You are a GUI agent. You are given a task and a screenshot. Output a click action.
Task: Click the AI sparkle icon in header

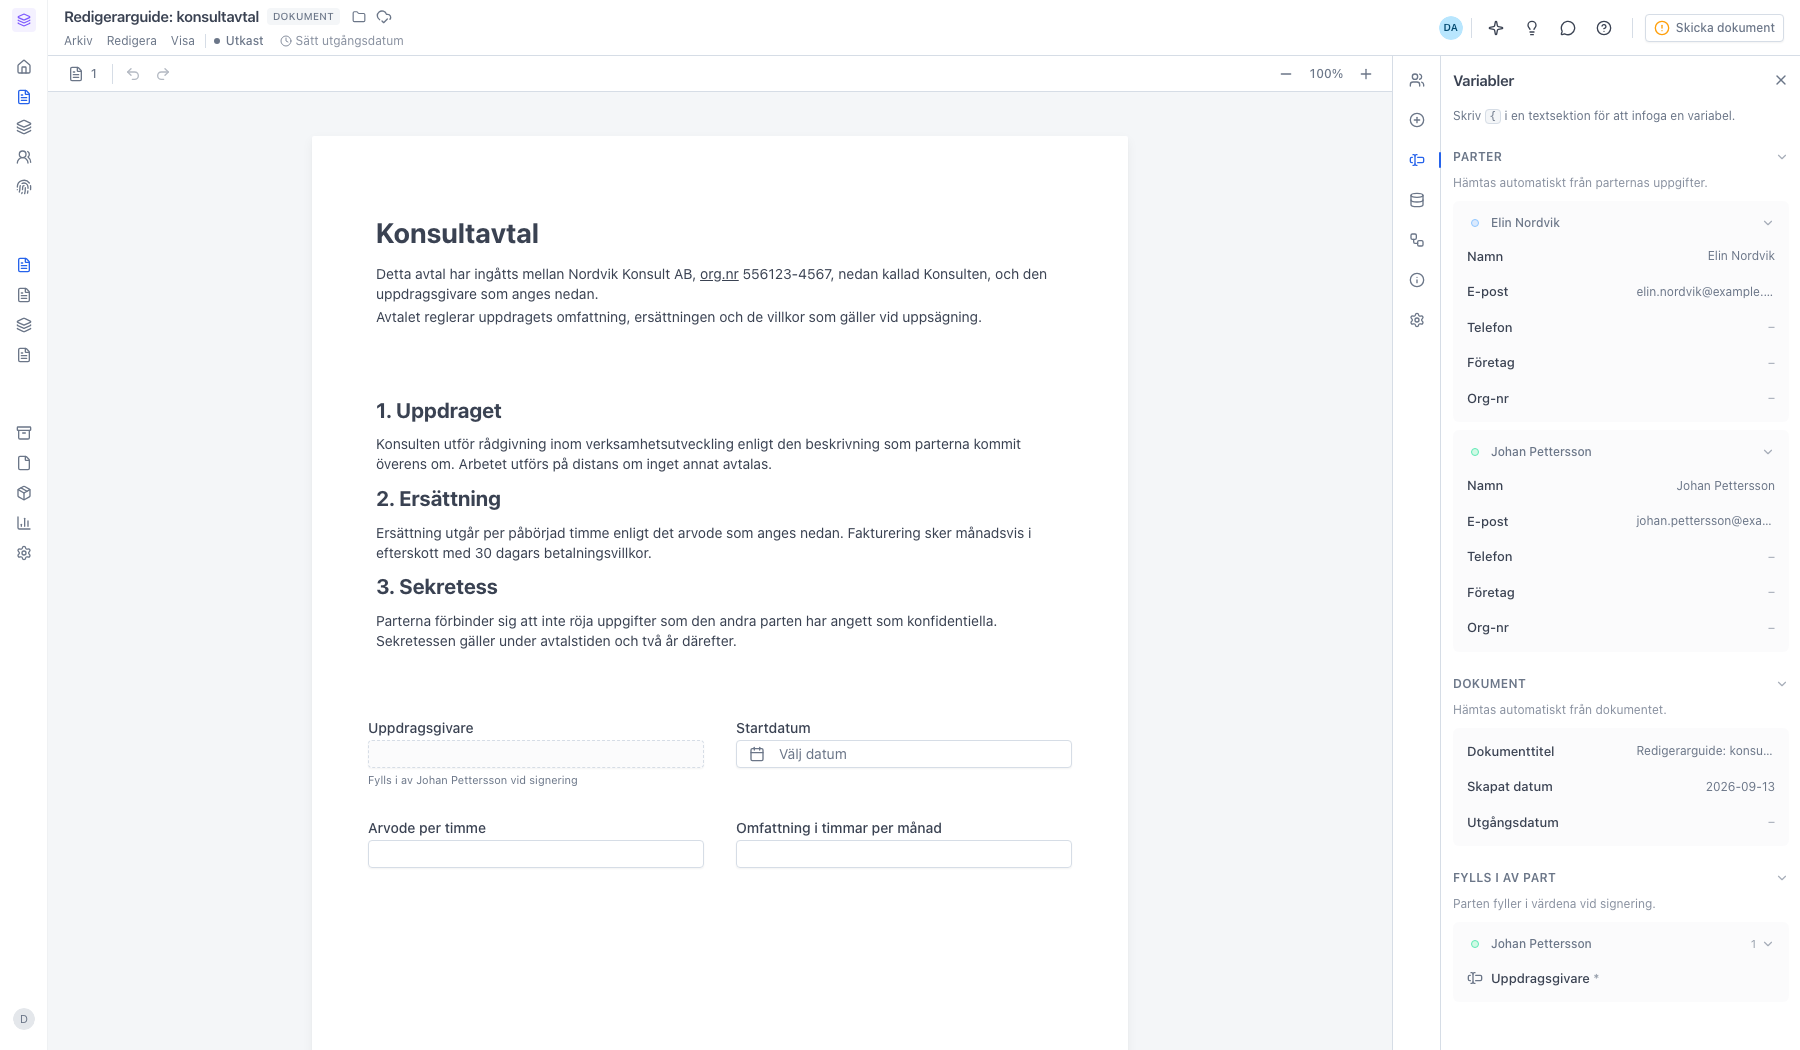[1496, 28]
